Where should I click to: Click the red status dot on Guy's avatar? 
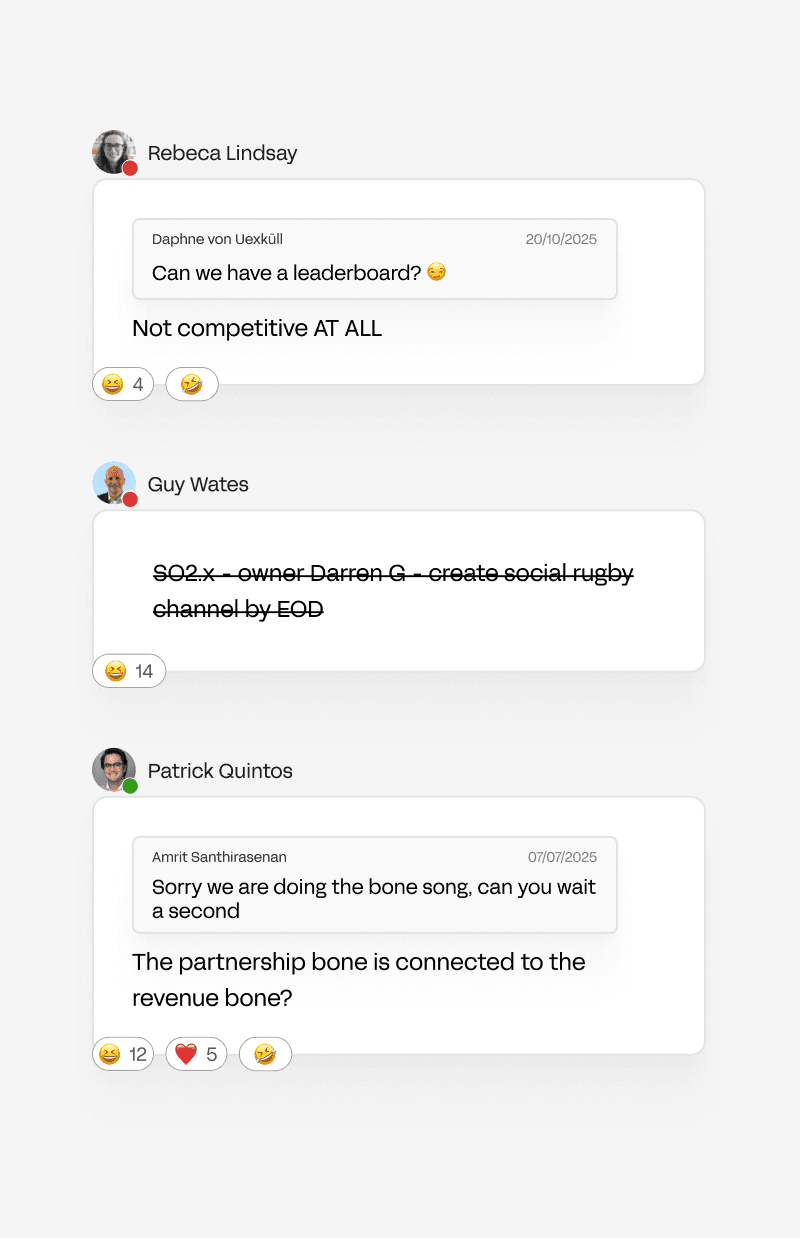[130, 499]
